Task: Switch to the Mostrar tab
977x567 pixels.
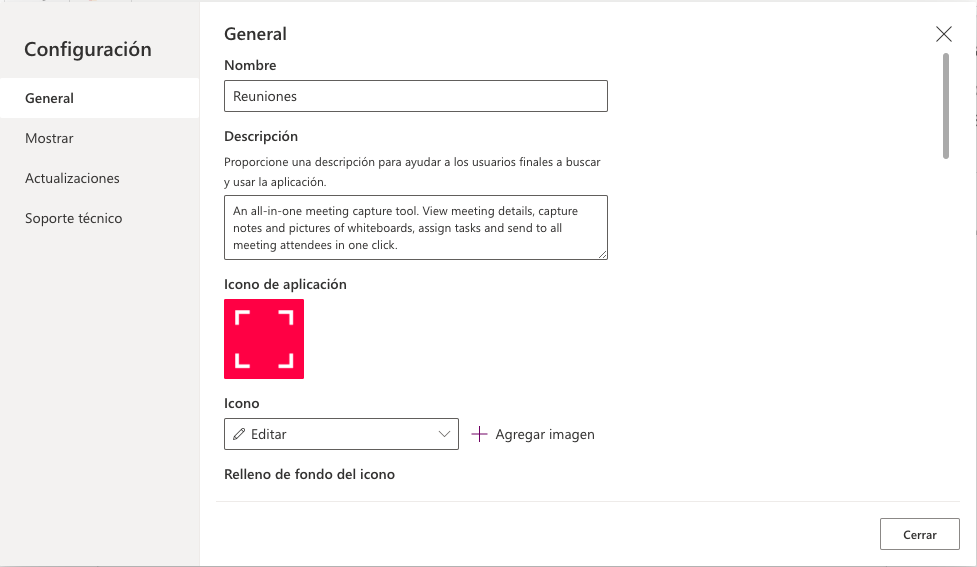Action: 50,138
